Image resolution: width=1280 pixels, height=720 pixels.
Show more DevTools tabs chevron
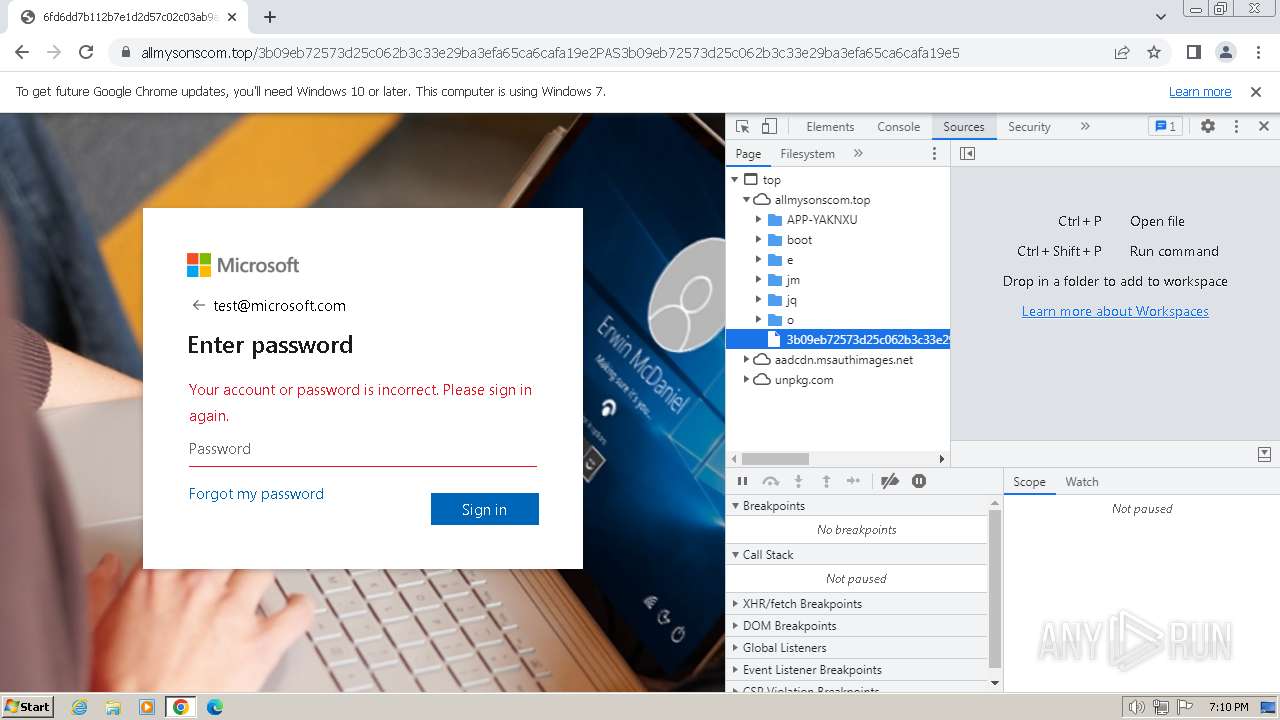(1085, 126)
